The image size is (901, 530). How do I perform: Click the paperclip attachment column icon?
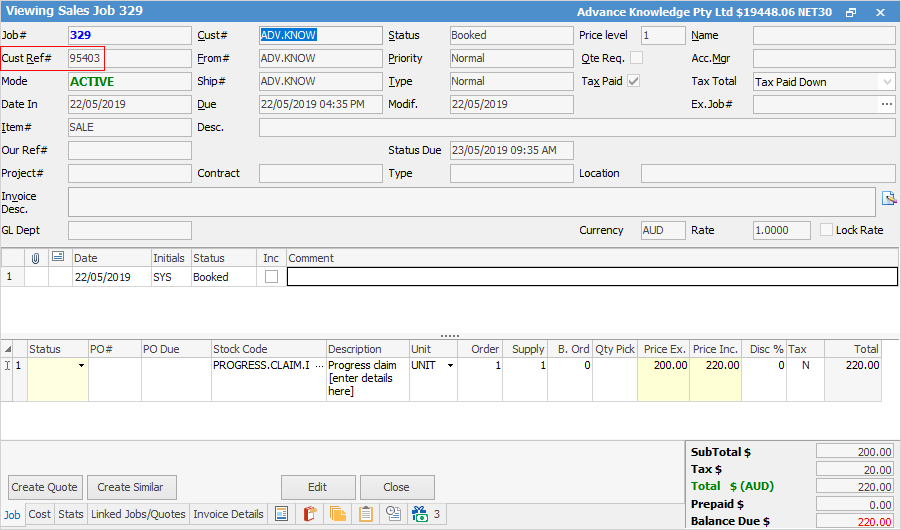(36, 258)
